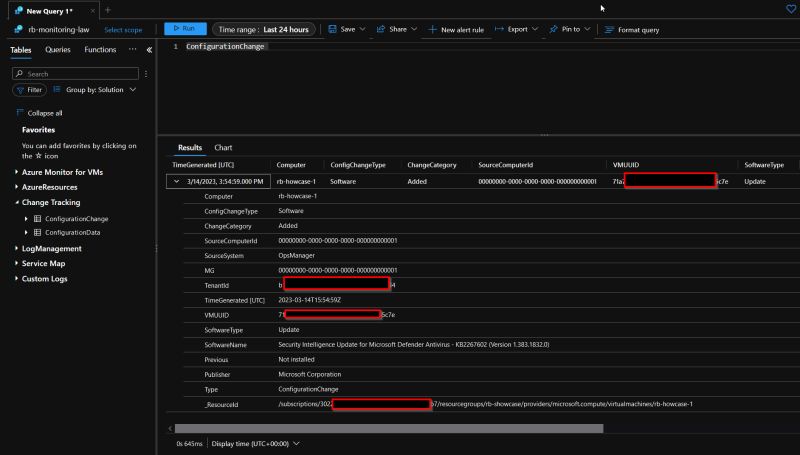
Task: Click the Export arrow icon
Action: tap(499, 29)
